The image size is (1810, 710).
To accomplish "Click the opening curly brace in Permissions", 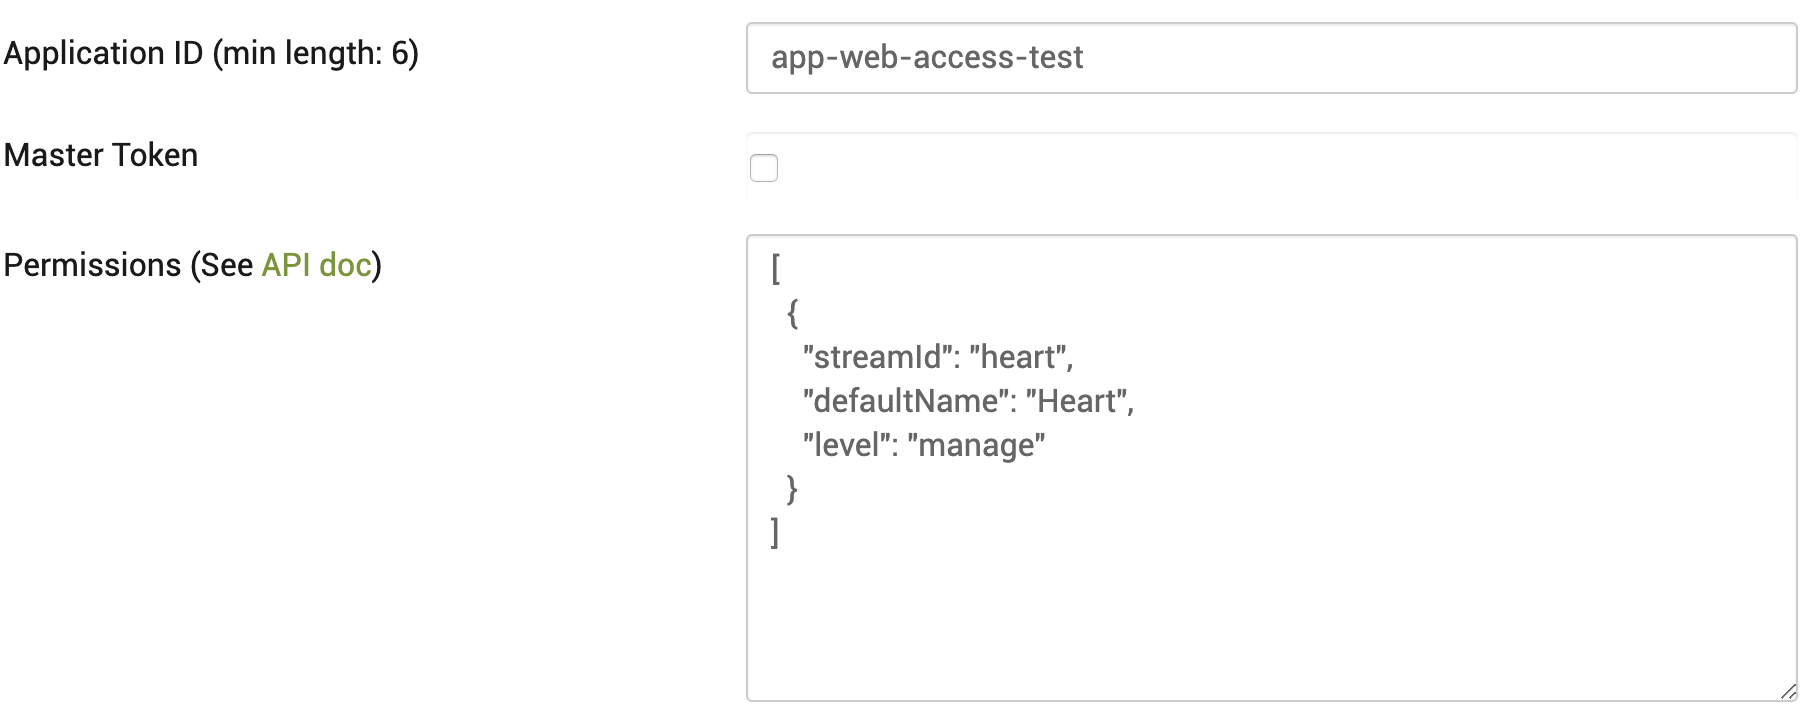I will (792, 313).
